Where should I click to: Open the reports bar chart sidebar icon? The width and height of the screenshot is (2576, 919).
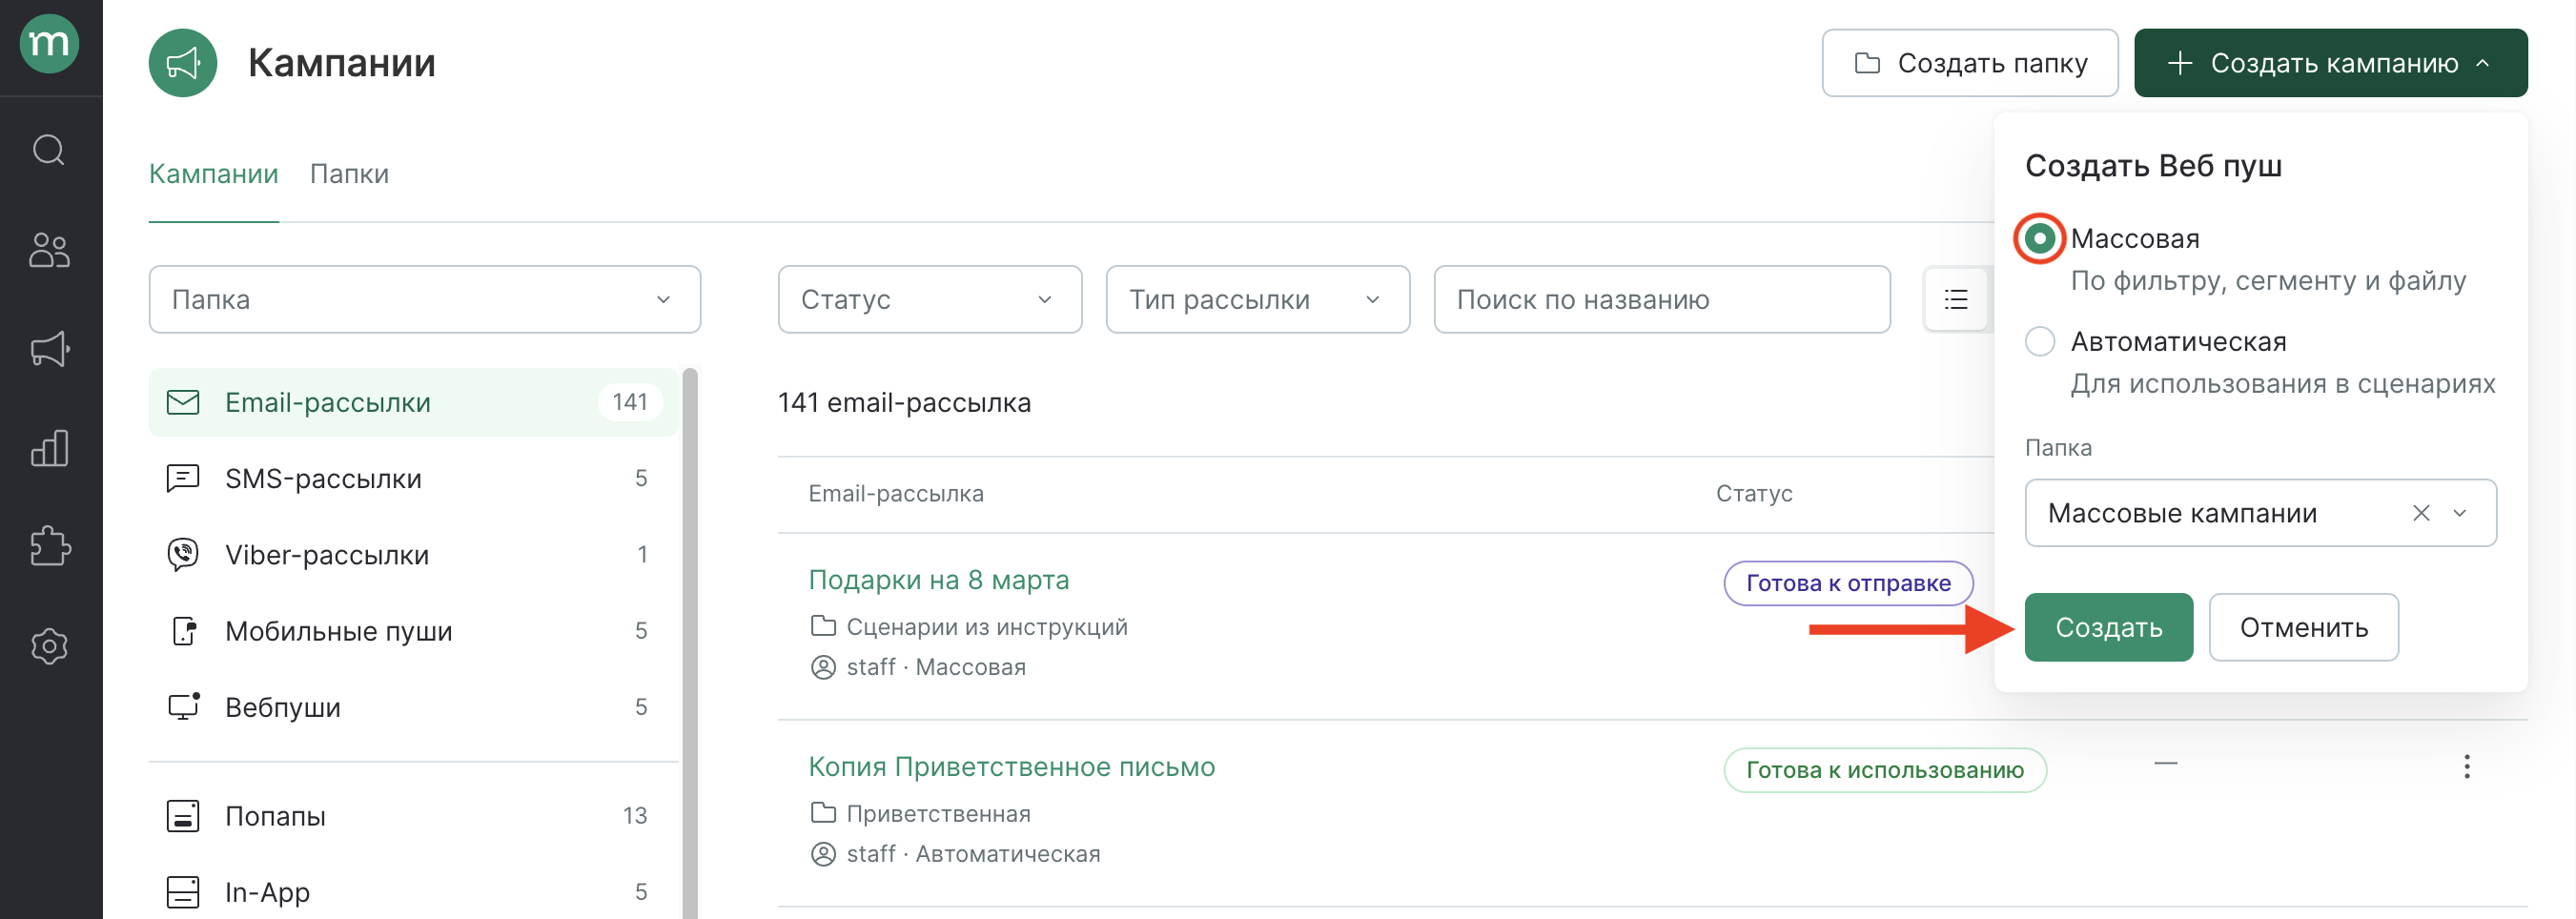(49, 448)
